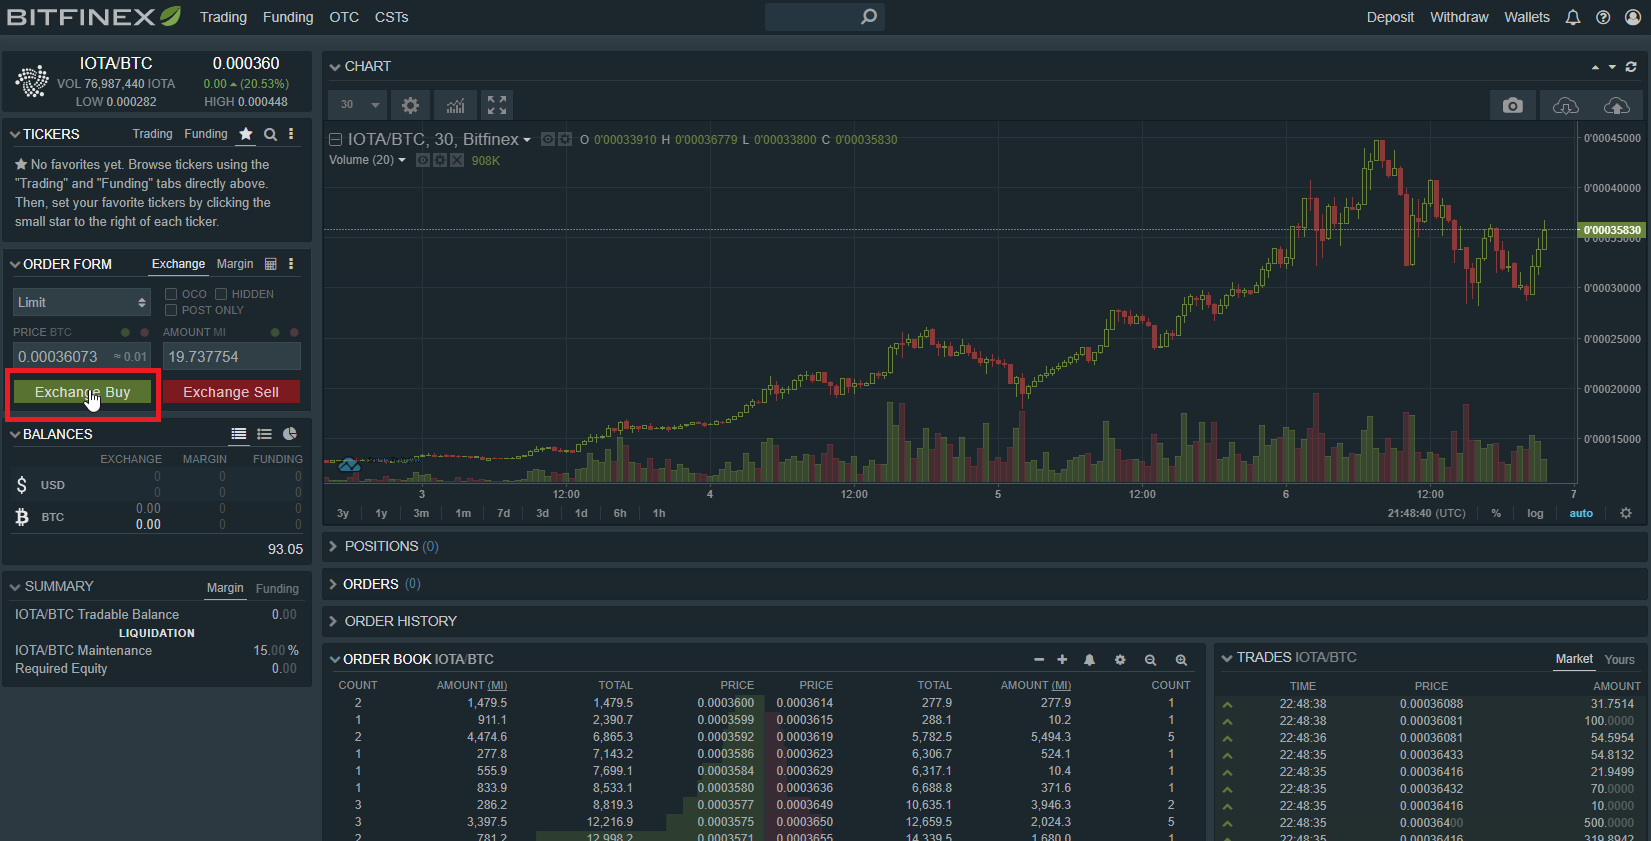Open the Limit order type dropdown
Image resolution: width=1651 pixels, height=841 pixels.
click(x=82, y=302)
